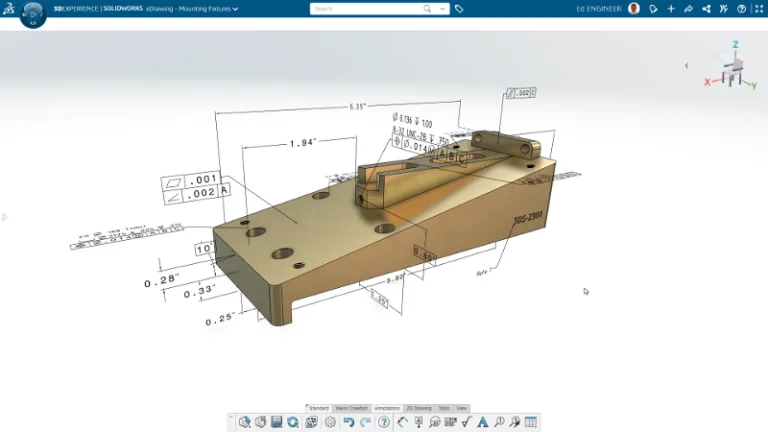Click the Undo arrow icon
768x432 pixels.
coord(348,422)
